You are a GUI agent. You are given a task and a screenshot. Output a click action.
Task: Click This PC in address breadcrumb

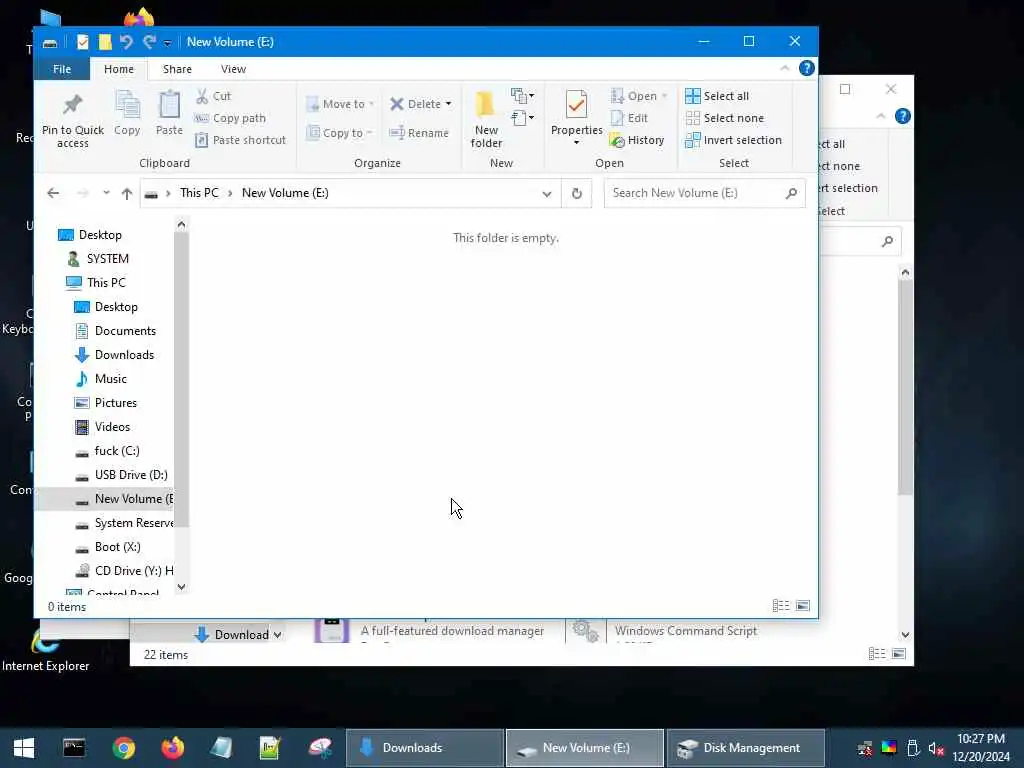coord(199,193)
